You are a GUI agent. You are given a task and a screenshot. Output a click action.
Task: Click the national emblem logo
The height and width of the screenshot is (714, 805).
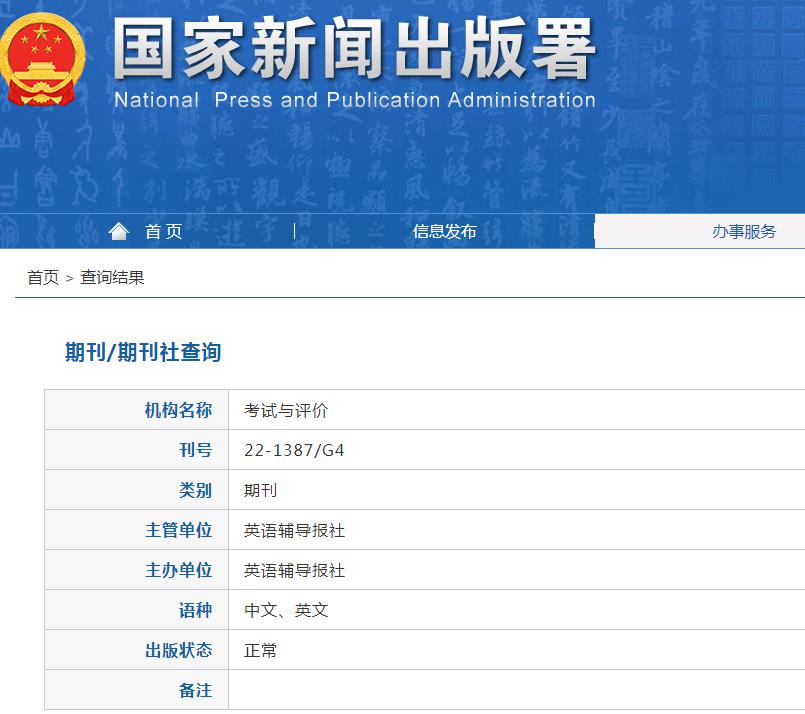41,60
